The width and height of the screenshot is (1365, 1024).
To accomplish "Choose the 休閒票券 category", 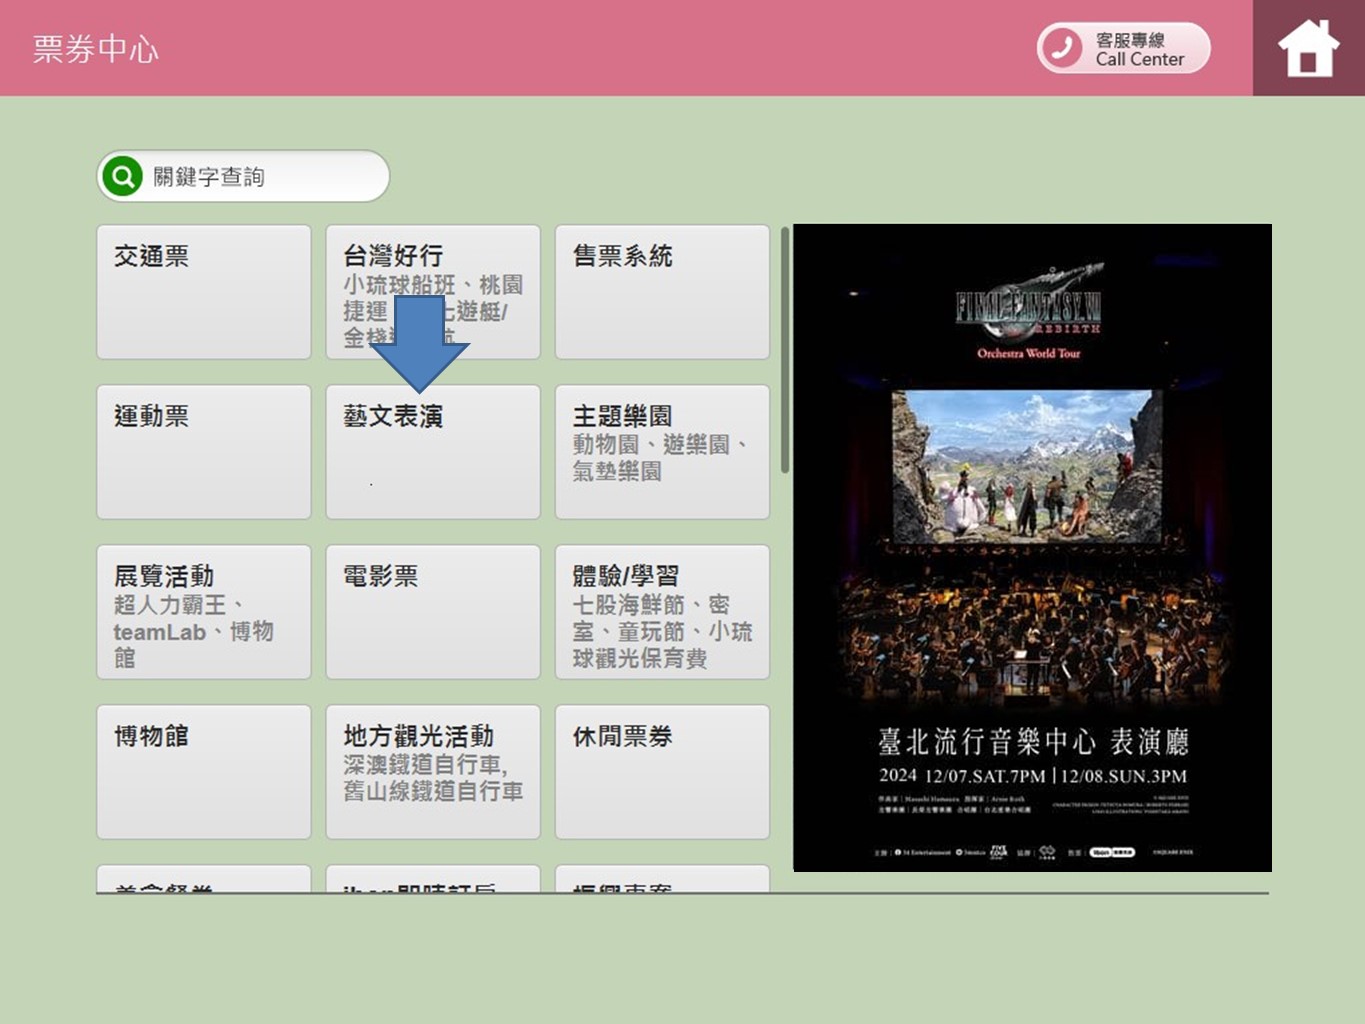I will pos(662,772).
